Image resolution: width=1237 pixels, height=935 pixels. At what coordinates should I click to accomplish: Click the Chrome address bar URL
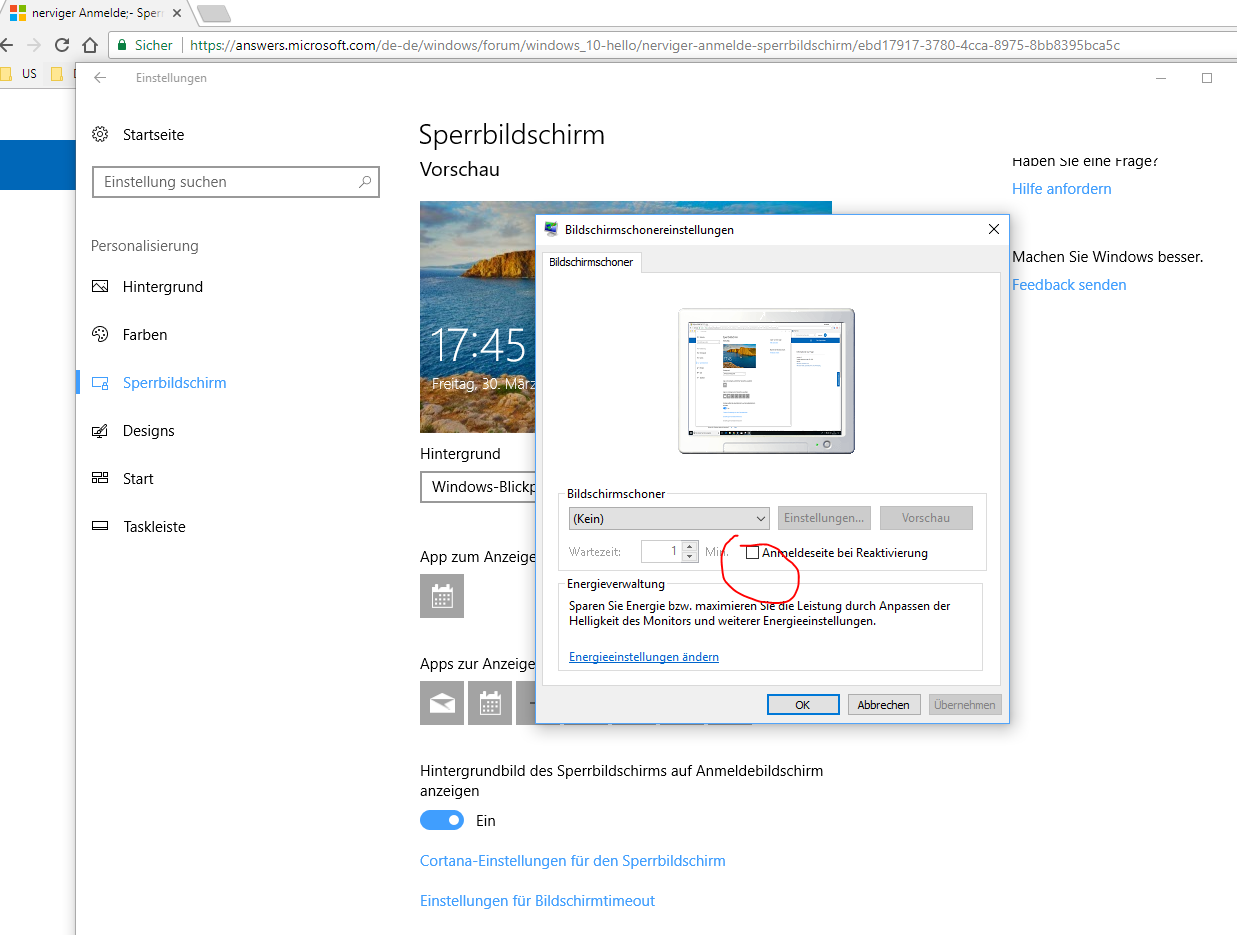pos(655,45)
